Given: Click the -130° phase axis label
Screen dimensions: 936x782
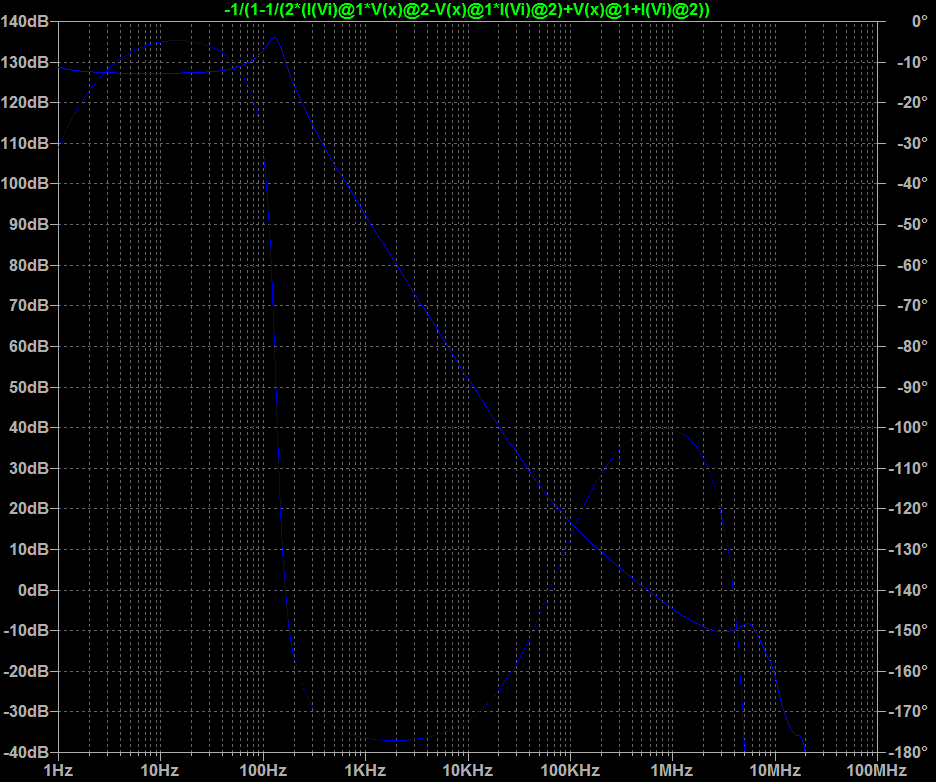Looking at the screenshot, I should [x=908, y=549].
